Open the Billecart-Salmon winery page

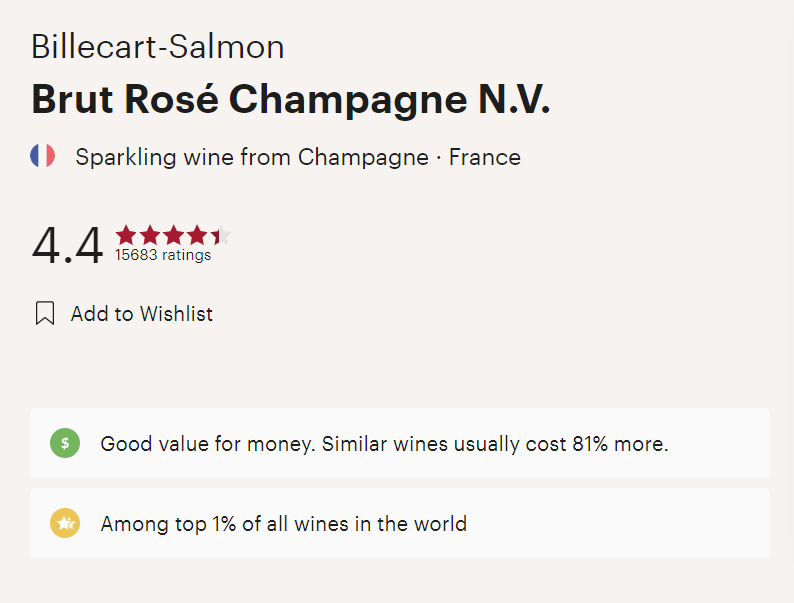pos(158,47)
